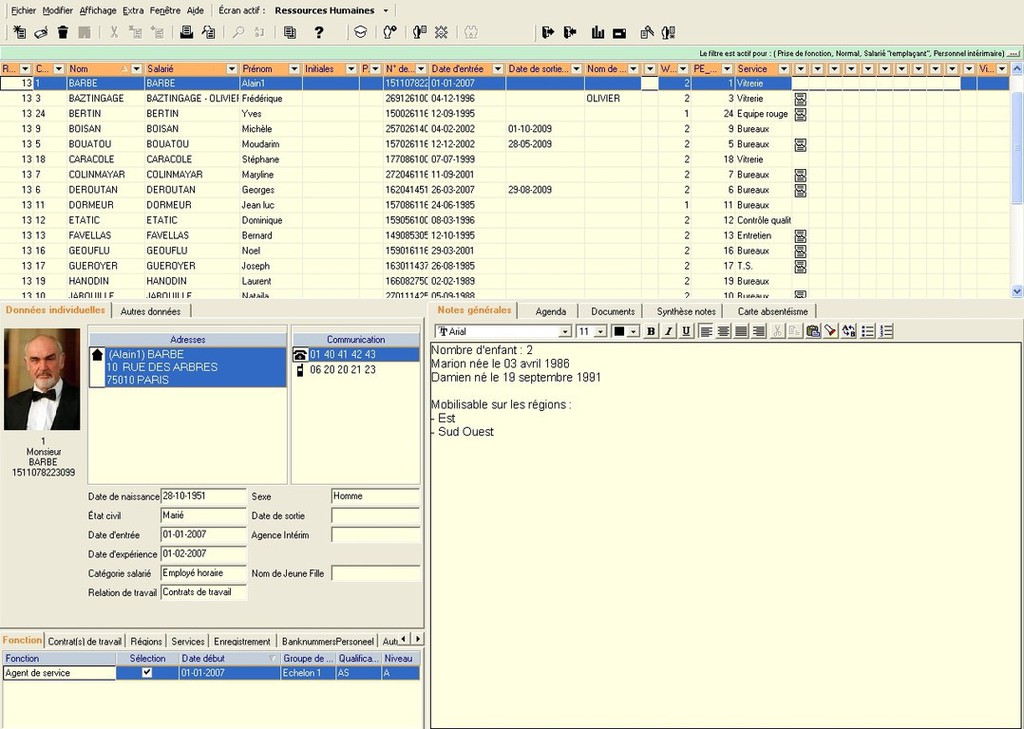Toggle the Sélection checkbox for Agent de service
Image resolution: width=1024 pixels, height=729 pixels.
[x=147, y=673]
